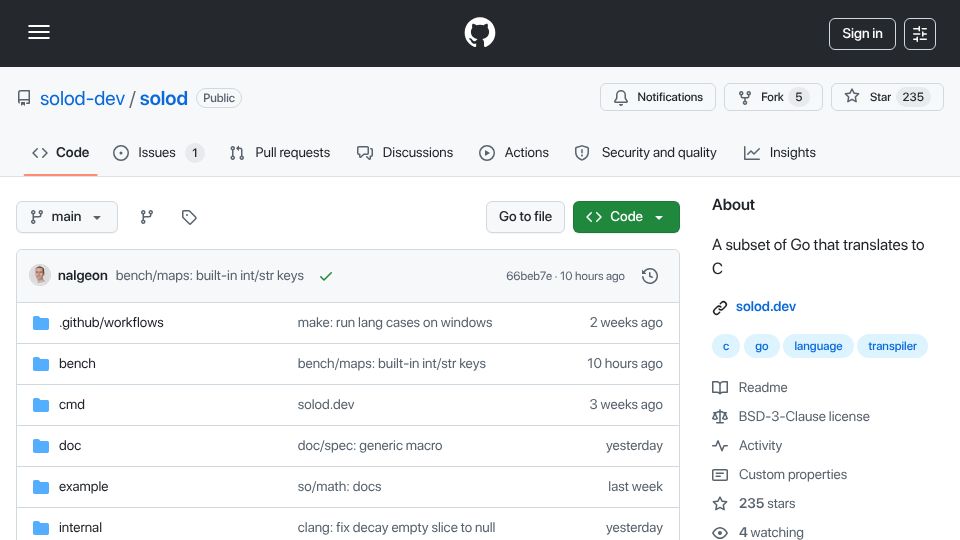The height and width of the screenshot is (540, 960).
Task: Click nalgeon's avatar image
Action: pos(40,276)
